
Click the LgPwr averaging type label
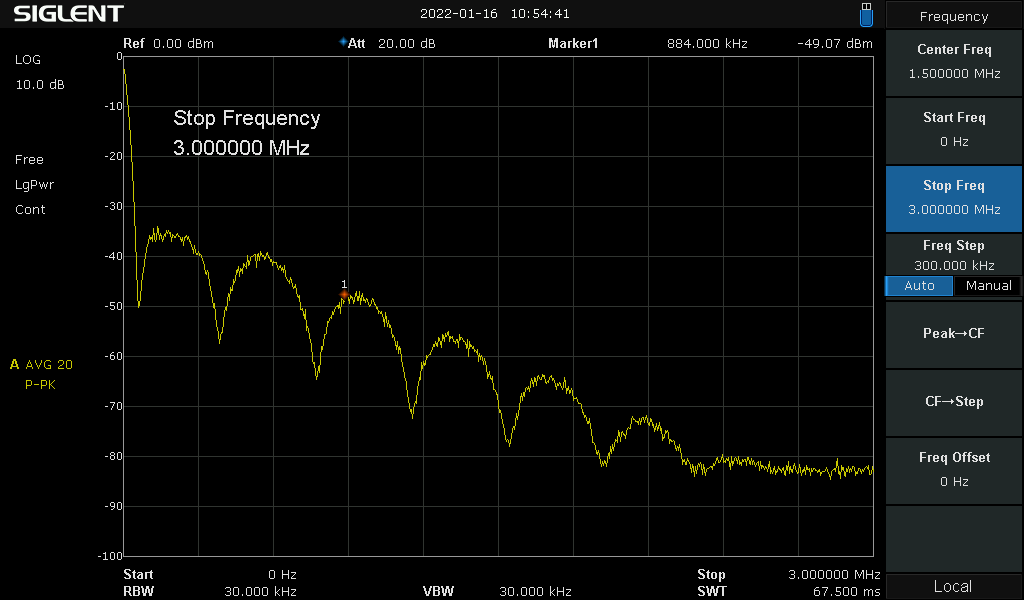tap(35, 185)
